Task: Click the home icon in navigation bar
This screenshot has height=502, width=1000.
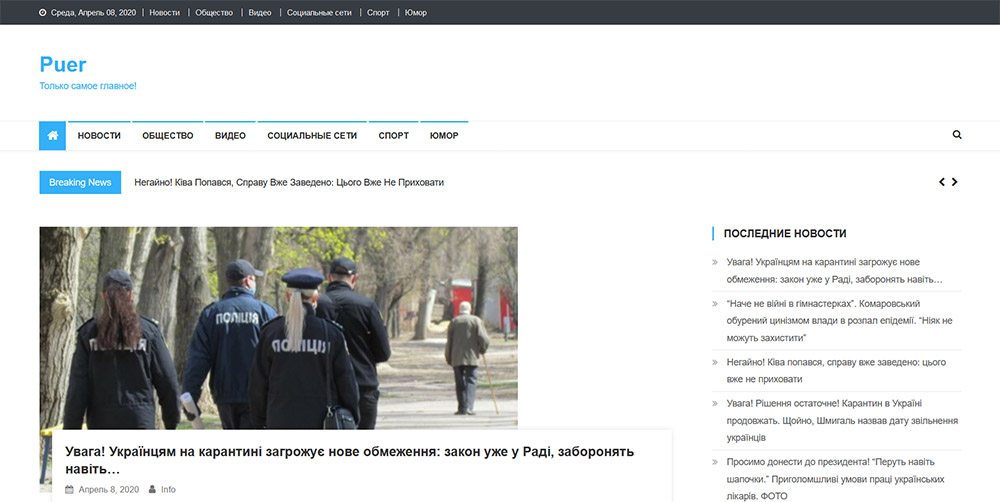Action: [52, 136]
